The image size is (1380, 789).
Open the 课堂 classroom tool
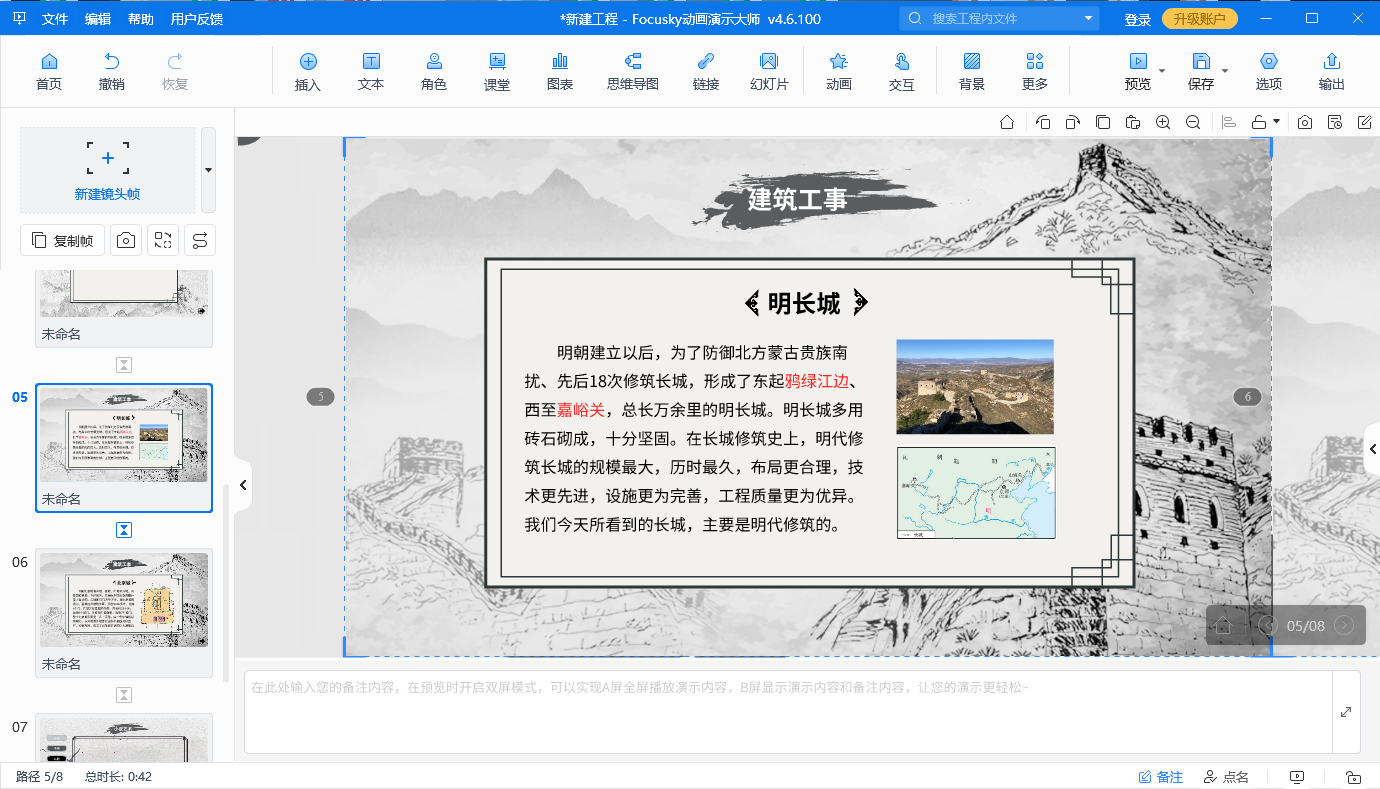[497, 72]
